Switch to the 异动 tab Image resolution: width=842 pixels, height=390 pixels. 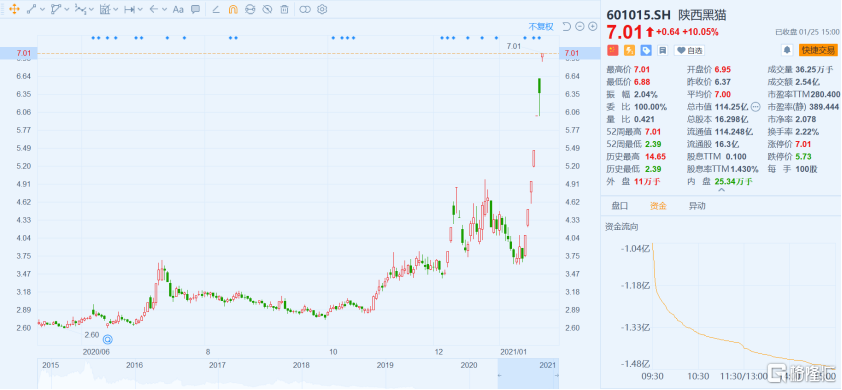697,206
